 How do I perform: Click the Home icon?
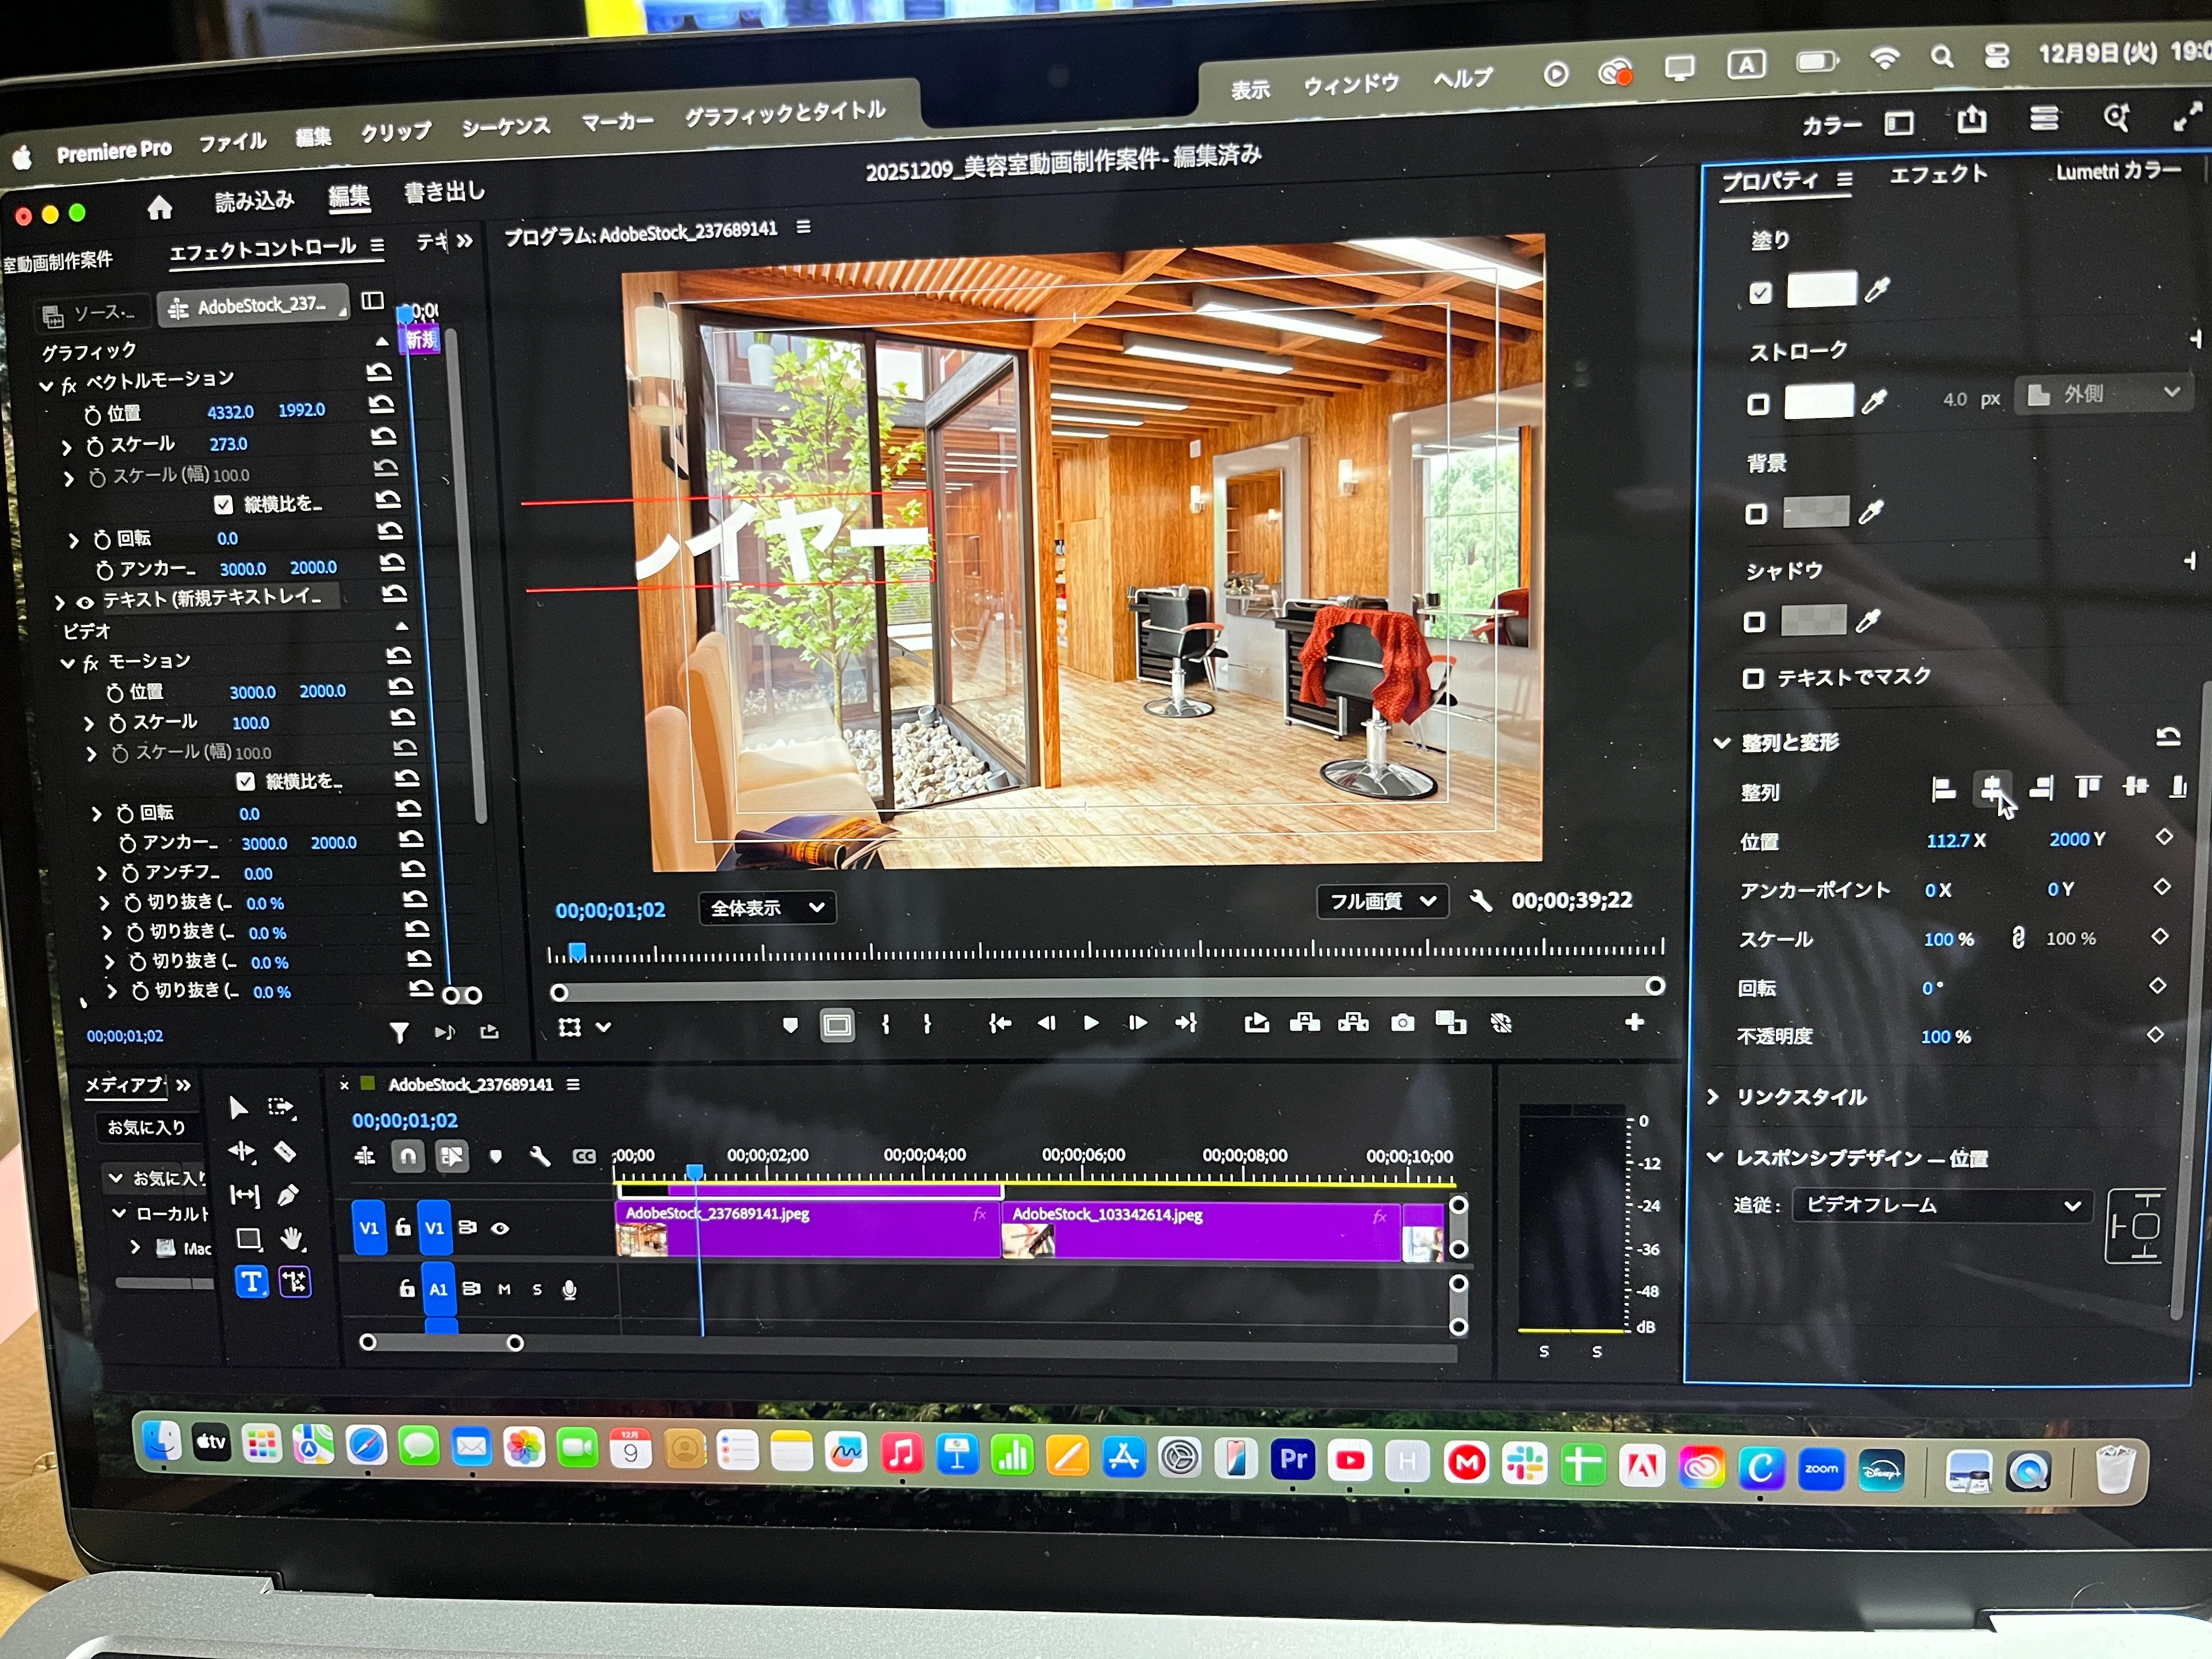point(160,207)
